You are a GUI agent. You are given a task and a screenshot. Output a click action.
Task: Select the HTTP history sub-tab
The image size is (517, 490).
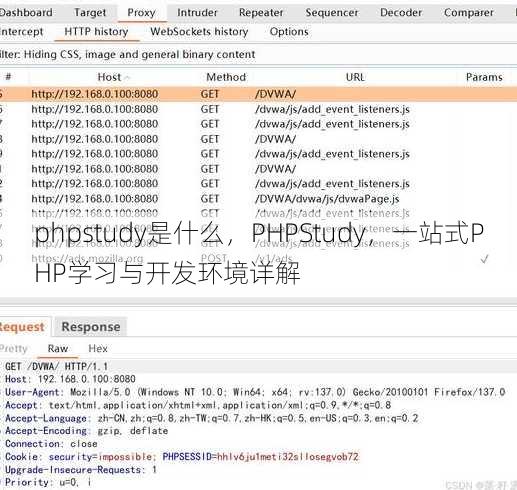(96, 32)
